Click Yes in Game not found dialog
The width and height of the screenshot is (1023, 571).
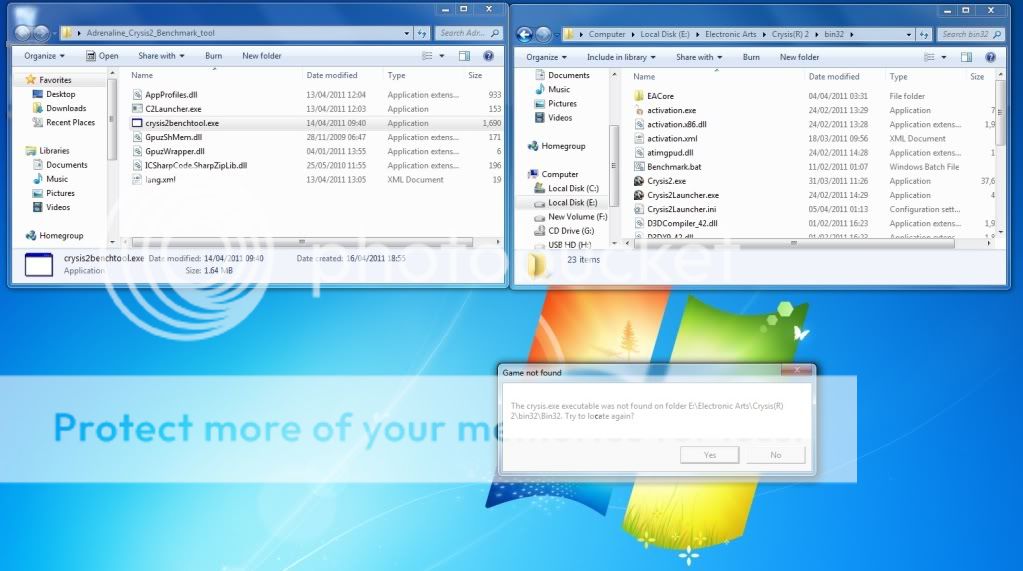[710, 455]
